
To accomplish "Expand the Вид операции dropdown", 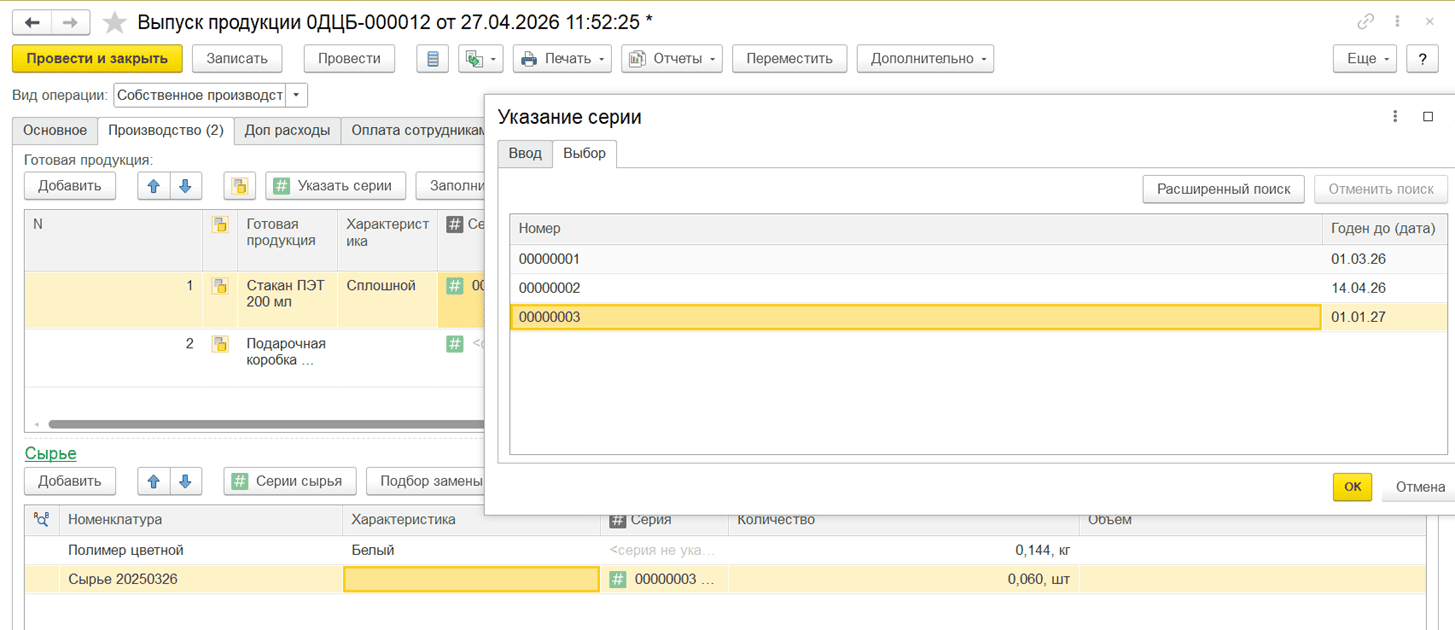I will tap(296, 95).
